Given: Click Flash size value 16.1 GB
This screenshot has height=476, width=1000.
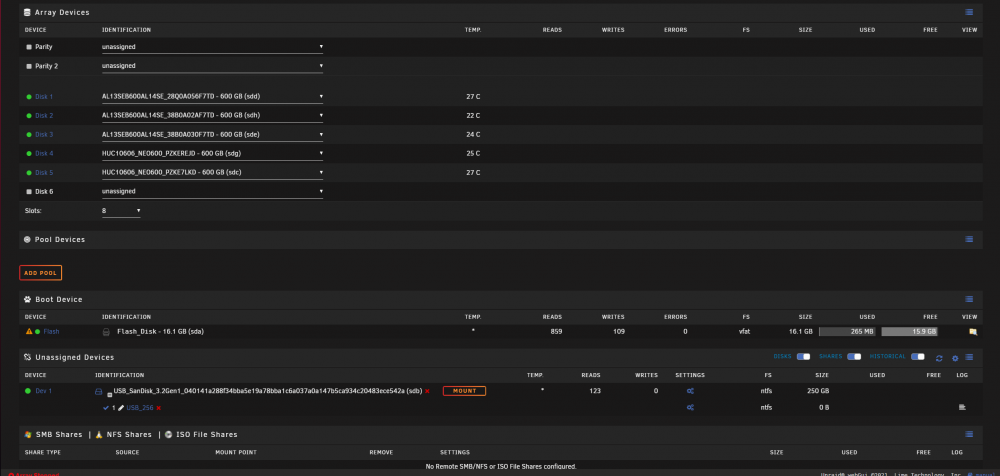Looking at the screenshot, I should (x=800, y=332).
